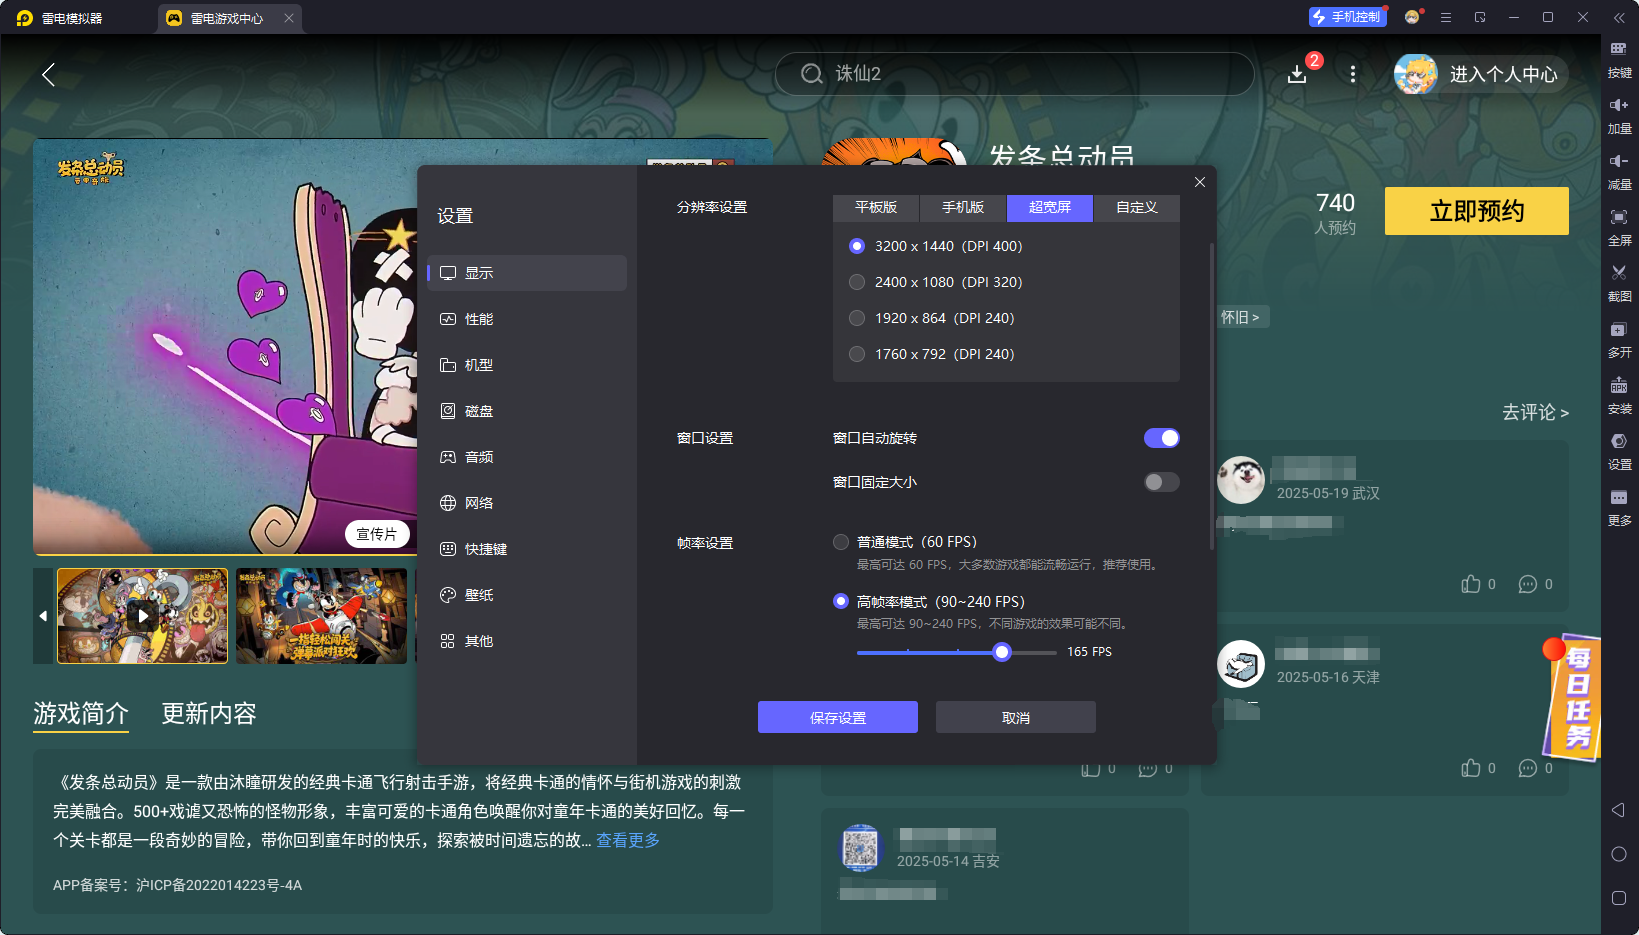Open the 音频 audio settings section
Viewport: 1639px width, 935px height.
coord(478,456)
